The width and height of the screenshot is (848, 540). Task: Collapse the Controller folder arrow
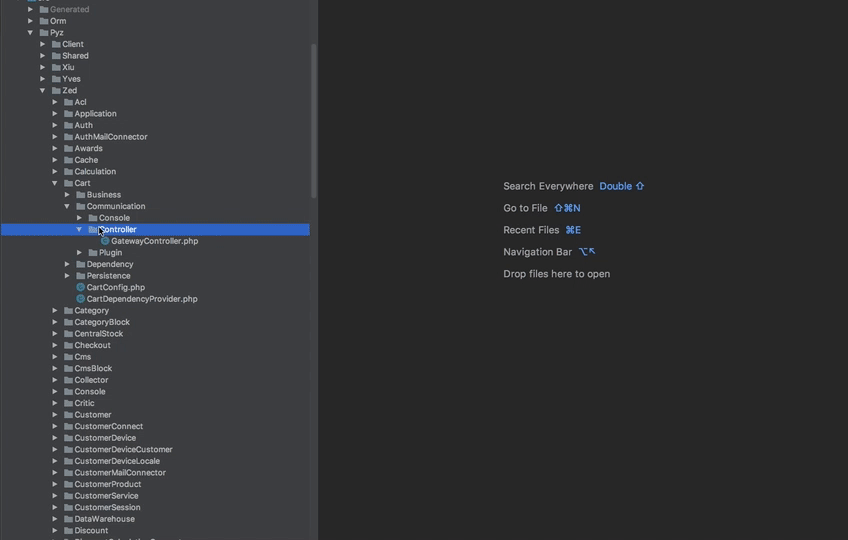tap(79, 229)
